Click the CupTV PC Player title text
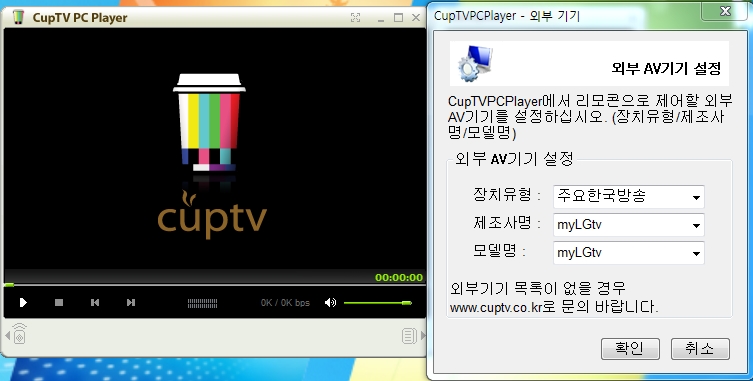The width and height of the screenshot is (753, 381). coord(80,18)
